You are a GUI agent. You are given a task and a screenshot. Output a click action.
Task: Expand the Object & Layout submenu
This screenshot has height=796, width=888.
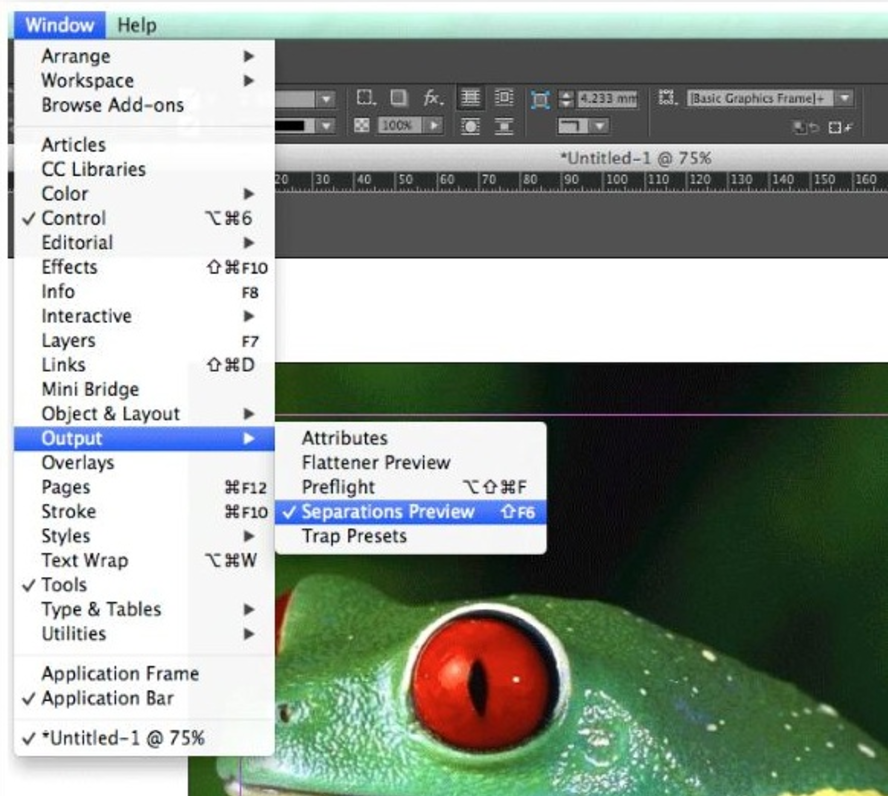pos(110,413)
